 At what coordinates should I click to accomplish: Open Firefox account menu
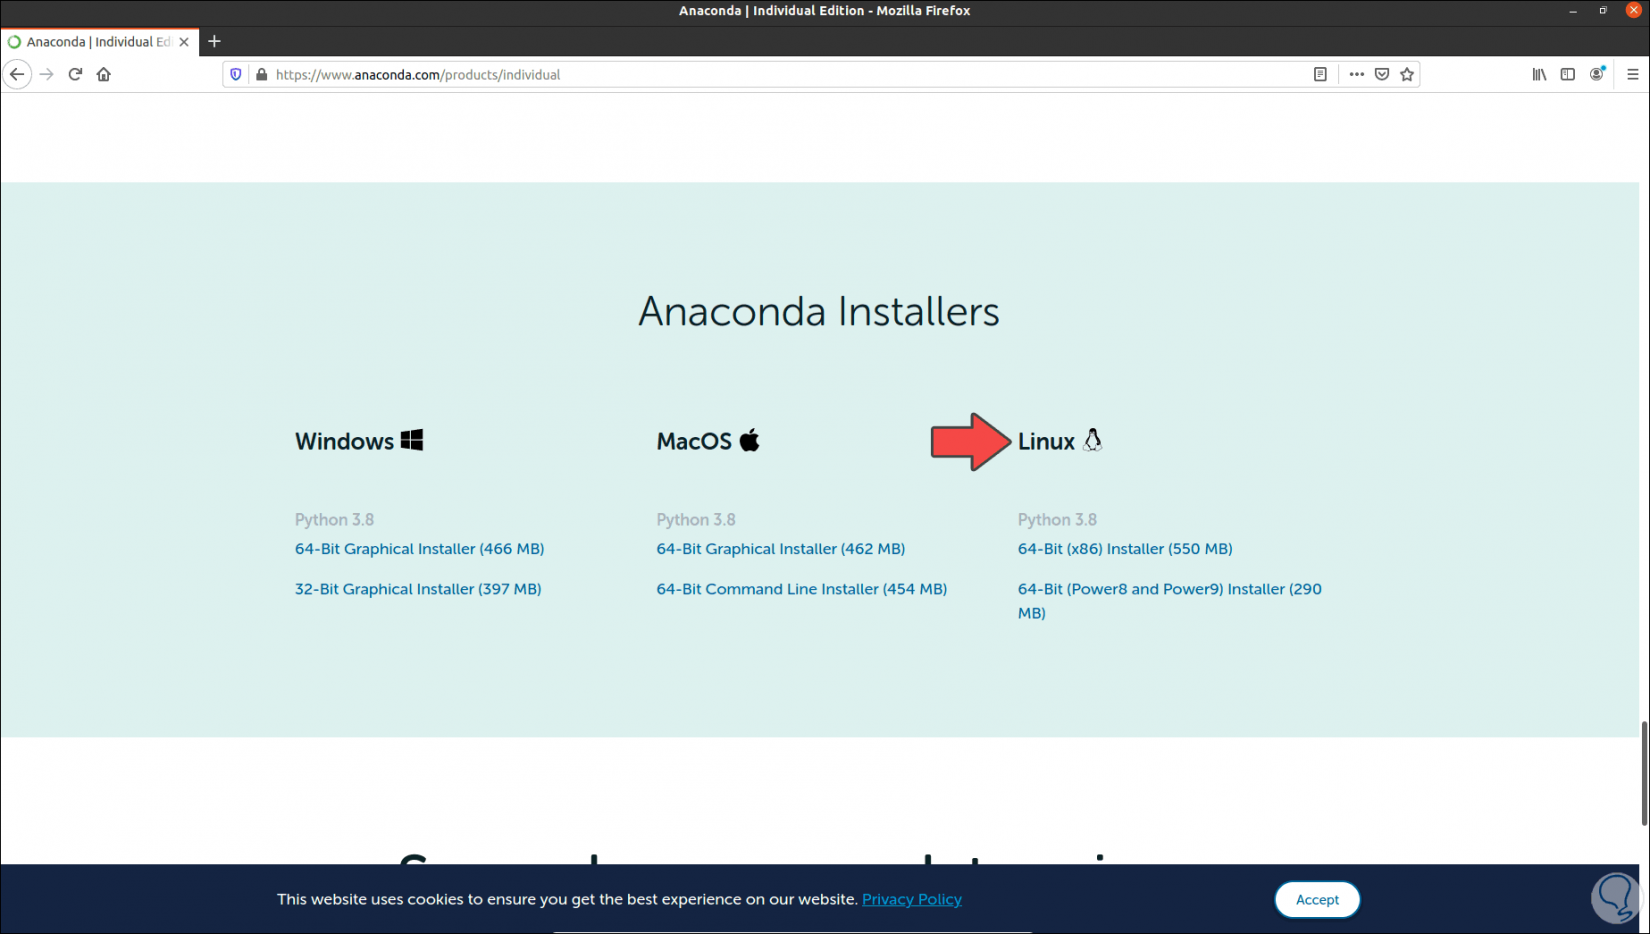coord(1597,74)
